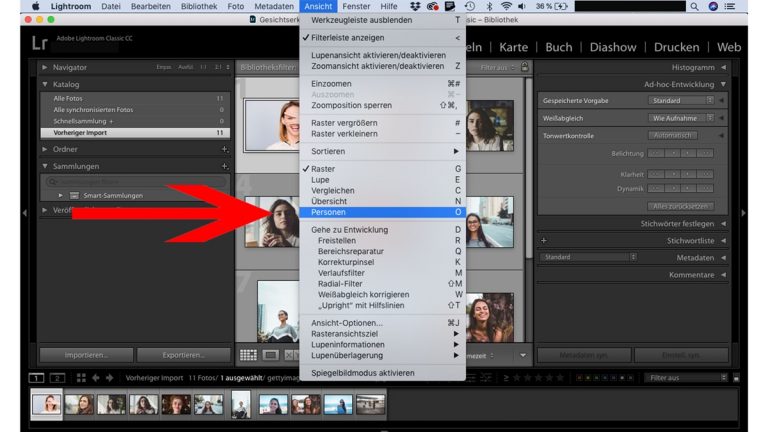Click the Importieren button
The width and height of the screenshot is (768, 432).
[x=84, y=355]
